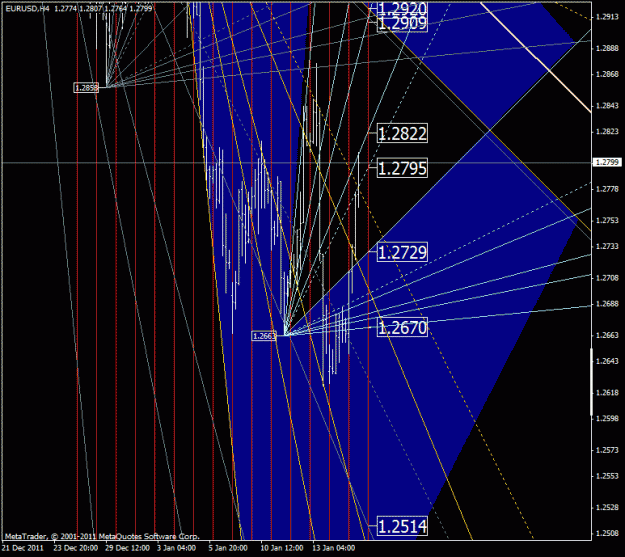The width and height of the screenshot is (625, 557).
Task: Select the 1.2822 level label
Action: click(x=402, y=133)
